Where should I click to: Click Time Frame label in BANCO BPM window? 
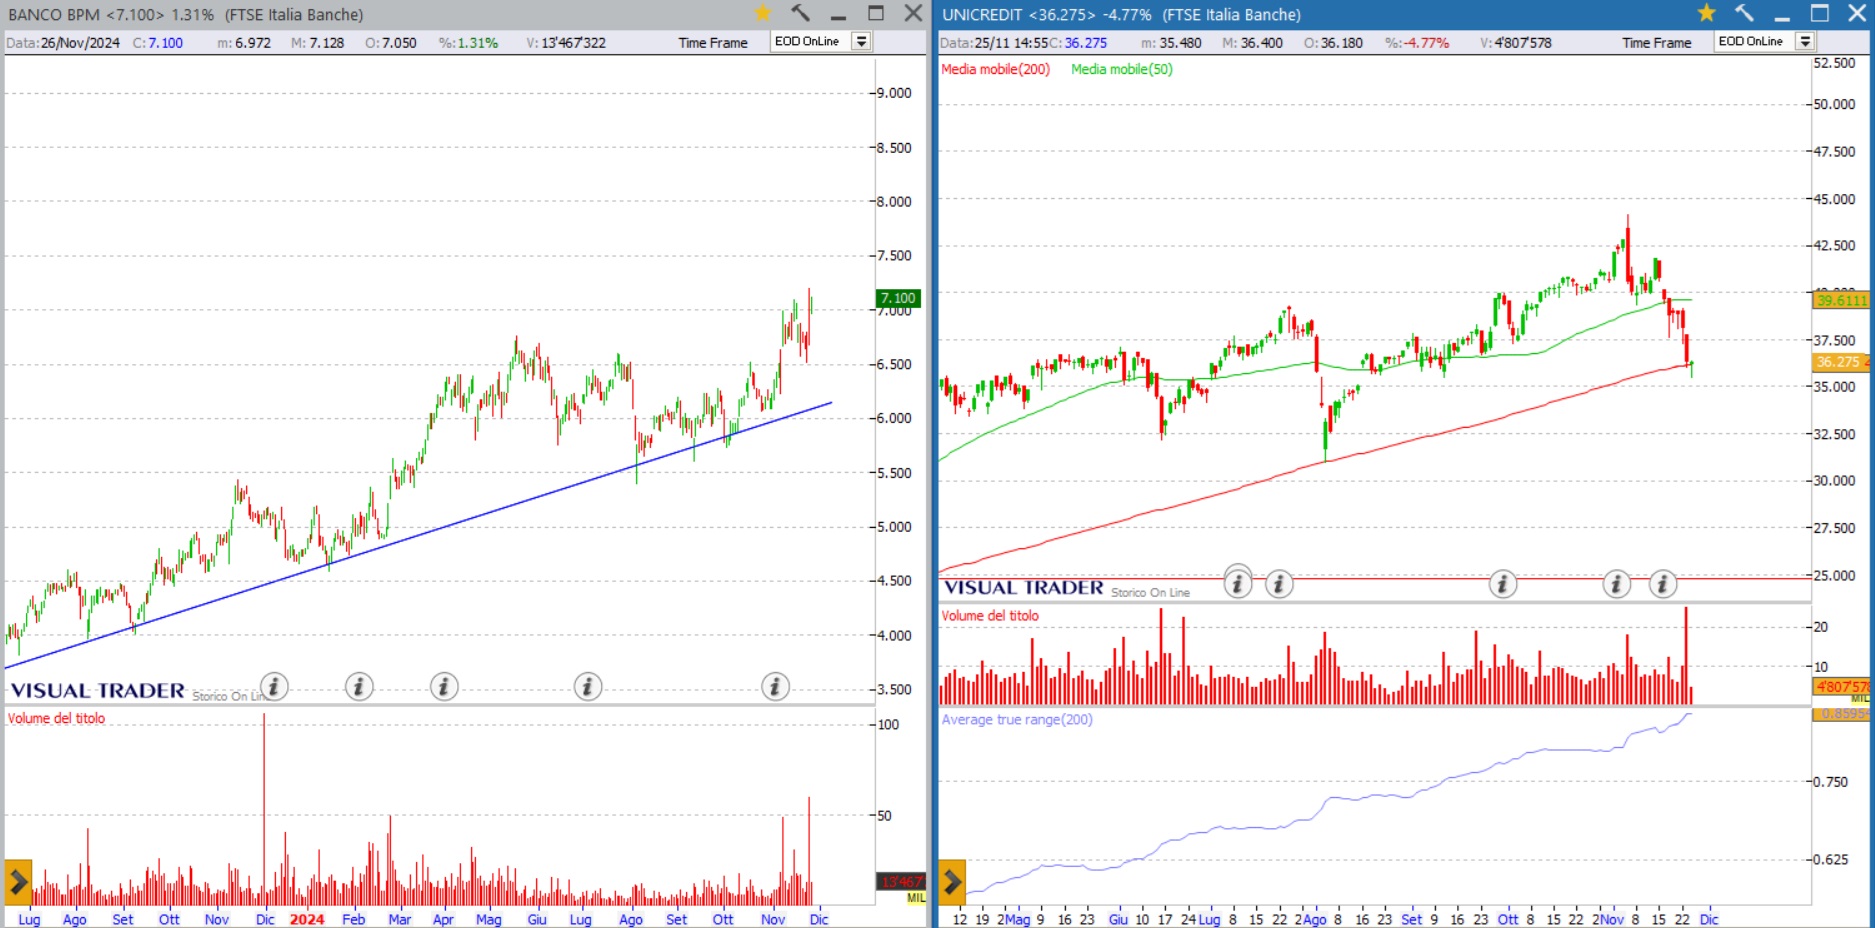[x=713, y=42]
